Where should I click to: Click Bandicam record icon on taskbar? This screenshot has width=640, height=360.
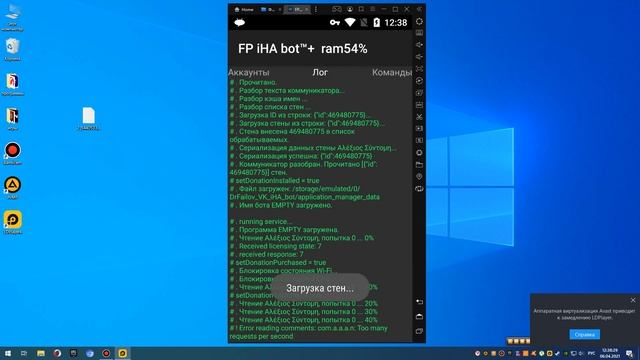click(x=106, y=353)
